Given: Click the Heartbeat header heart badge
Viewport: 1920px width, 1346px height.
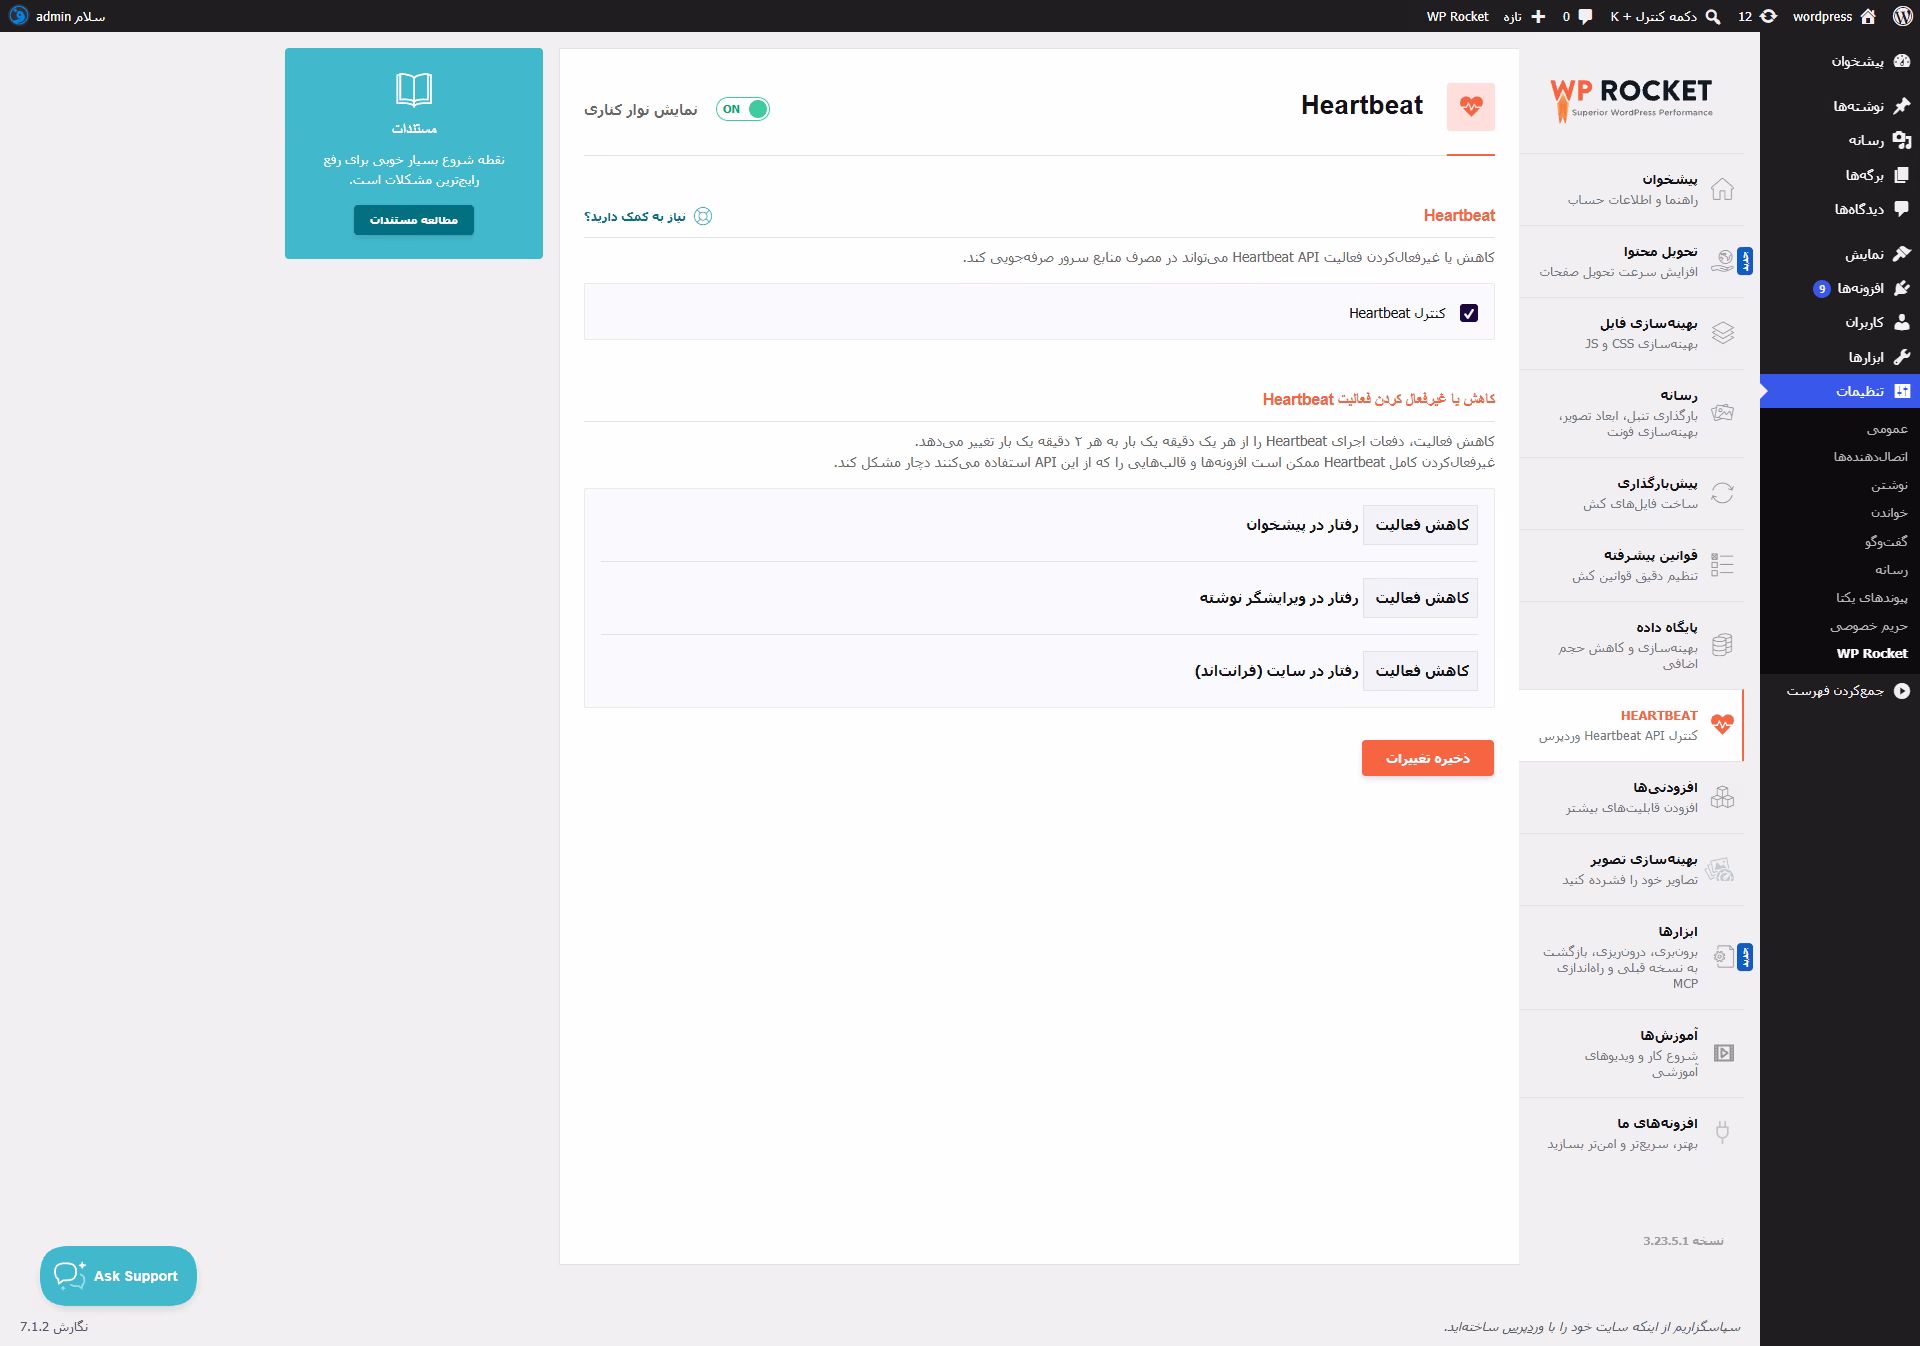Looking at the screenshot, I should tap(1471, 106).
